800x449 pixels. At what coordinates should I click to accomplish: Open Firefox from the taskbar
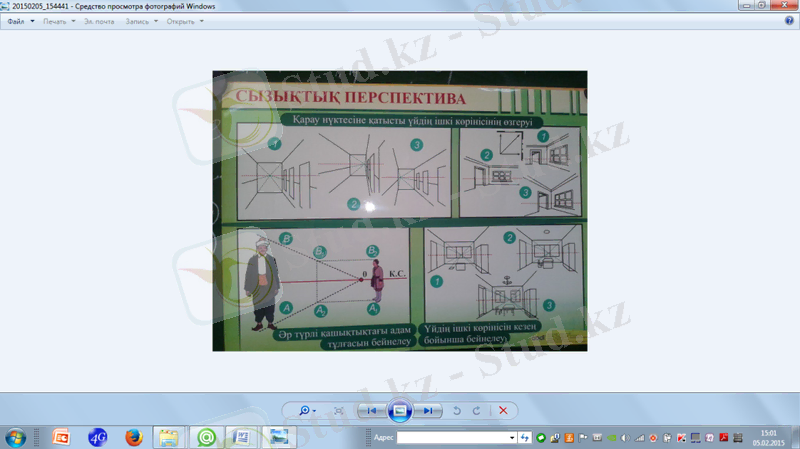(x=133, y=437)
